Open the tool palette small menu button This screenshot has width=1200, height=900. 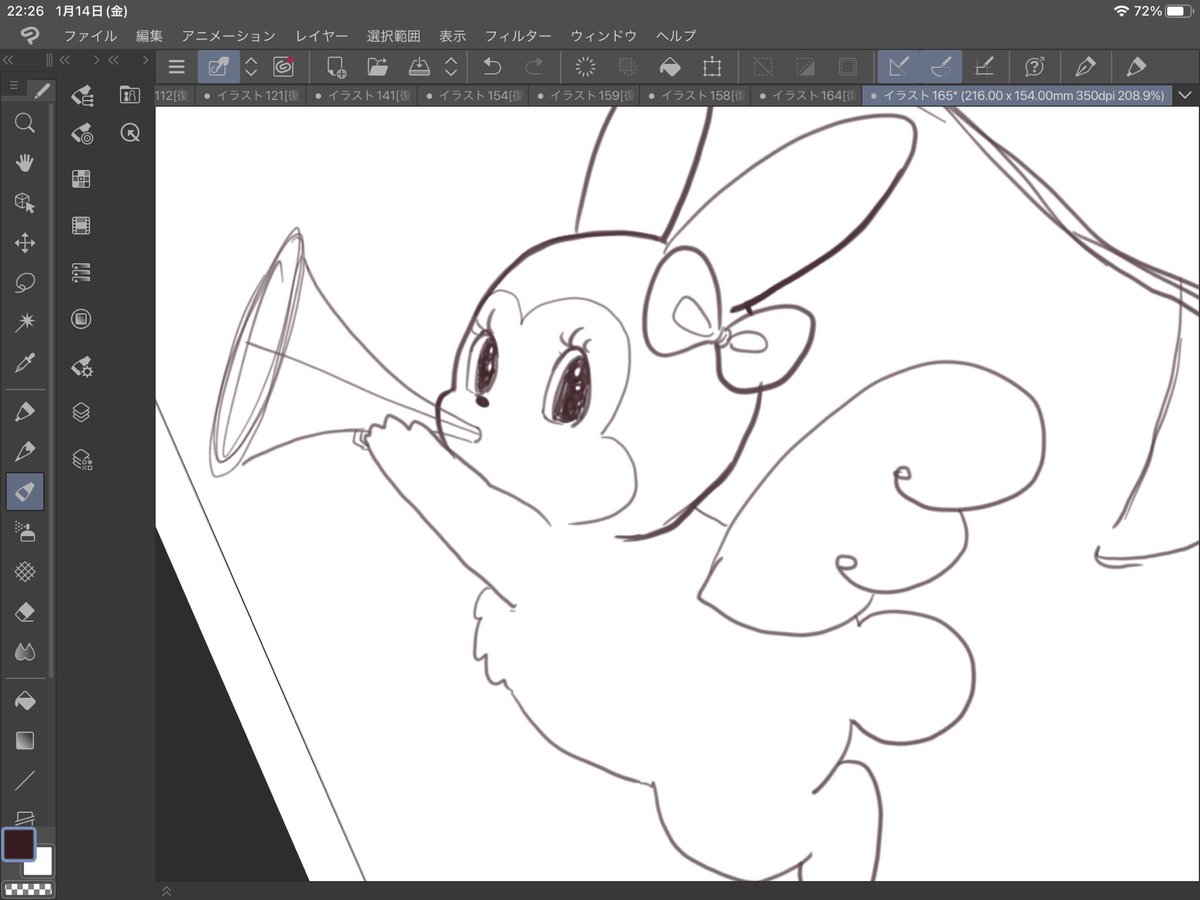coord(13,86)
